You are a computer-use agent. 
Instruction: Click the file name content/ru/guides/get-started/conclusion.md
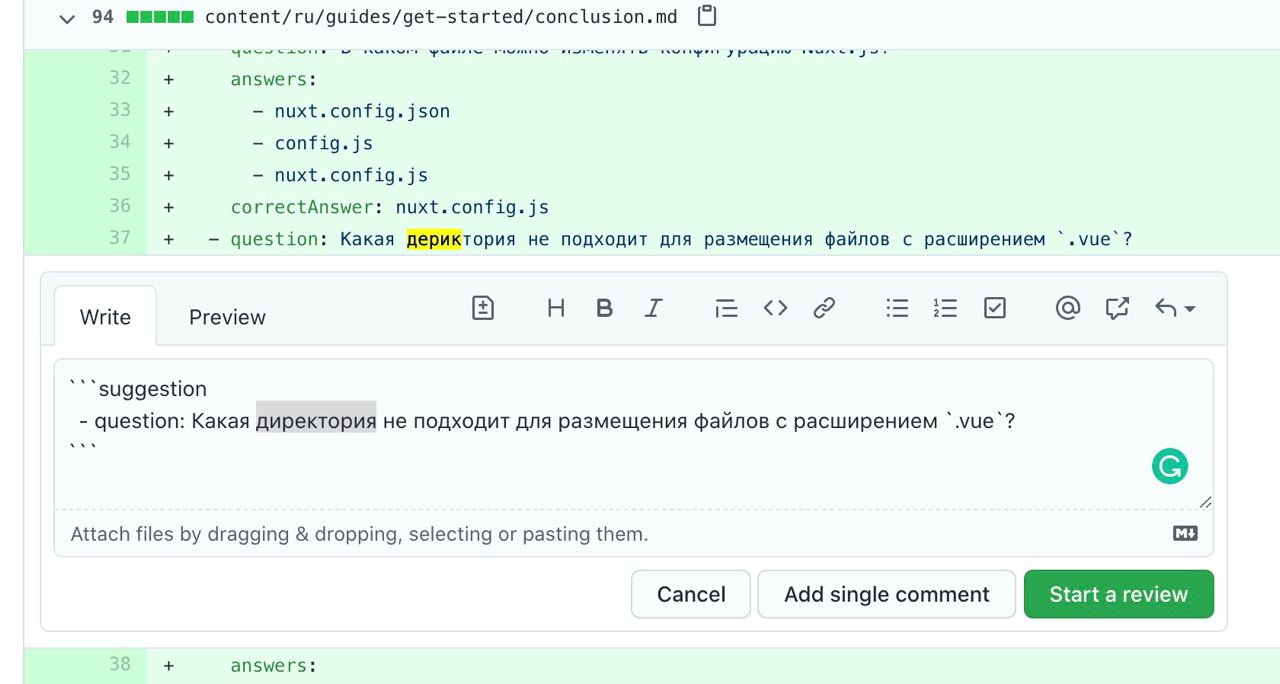441,17
